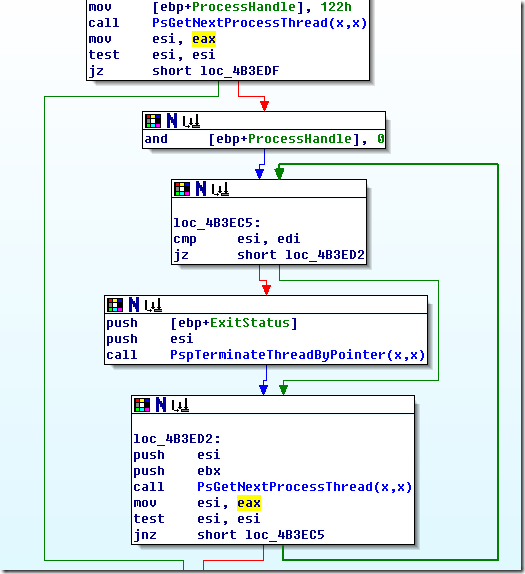Click the 'loc_4B3ED2:' label
This screenshot has width=525, height=574.
(x=177, y=439)
